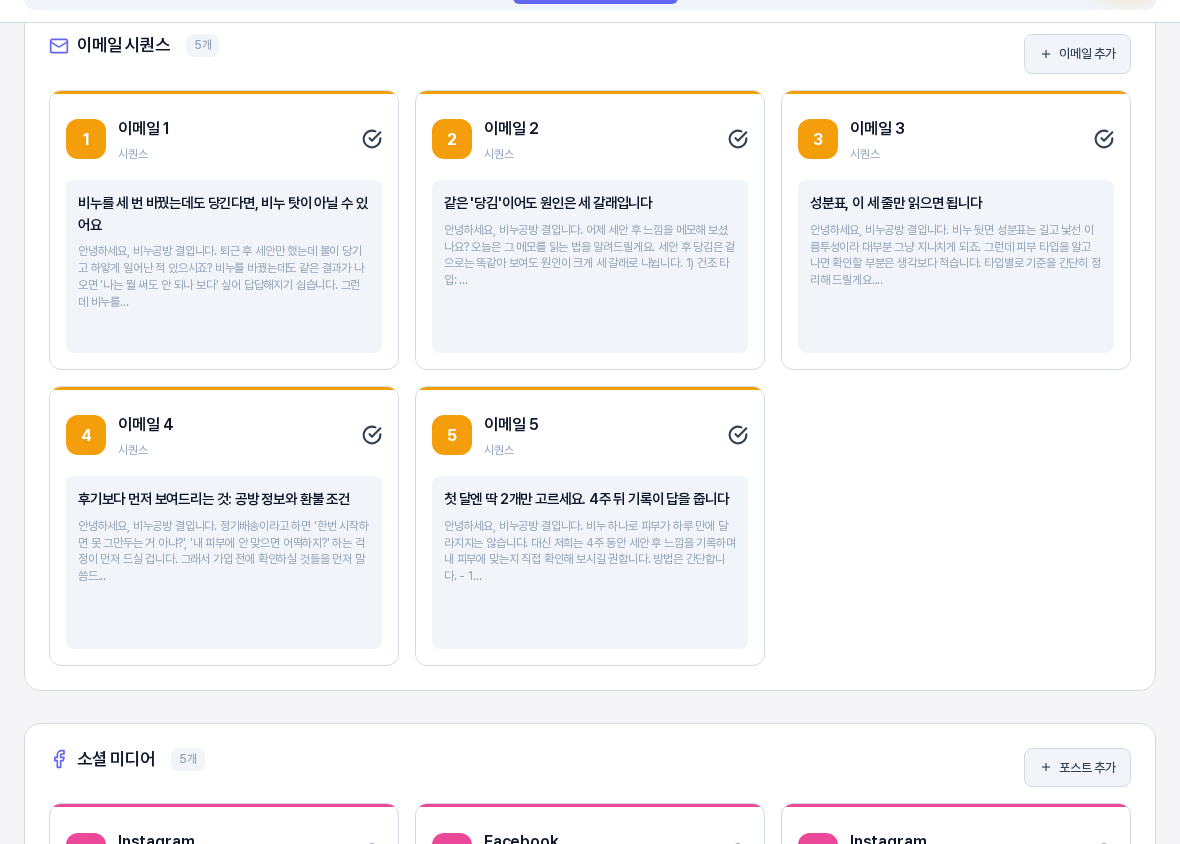Open the subject '성분표, 이 세 줄만 읽으면 됩니다'

896,203
